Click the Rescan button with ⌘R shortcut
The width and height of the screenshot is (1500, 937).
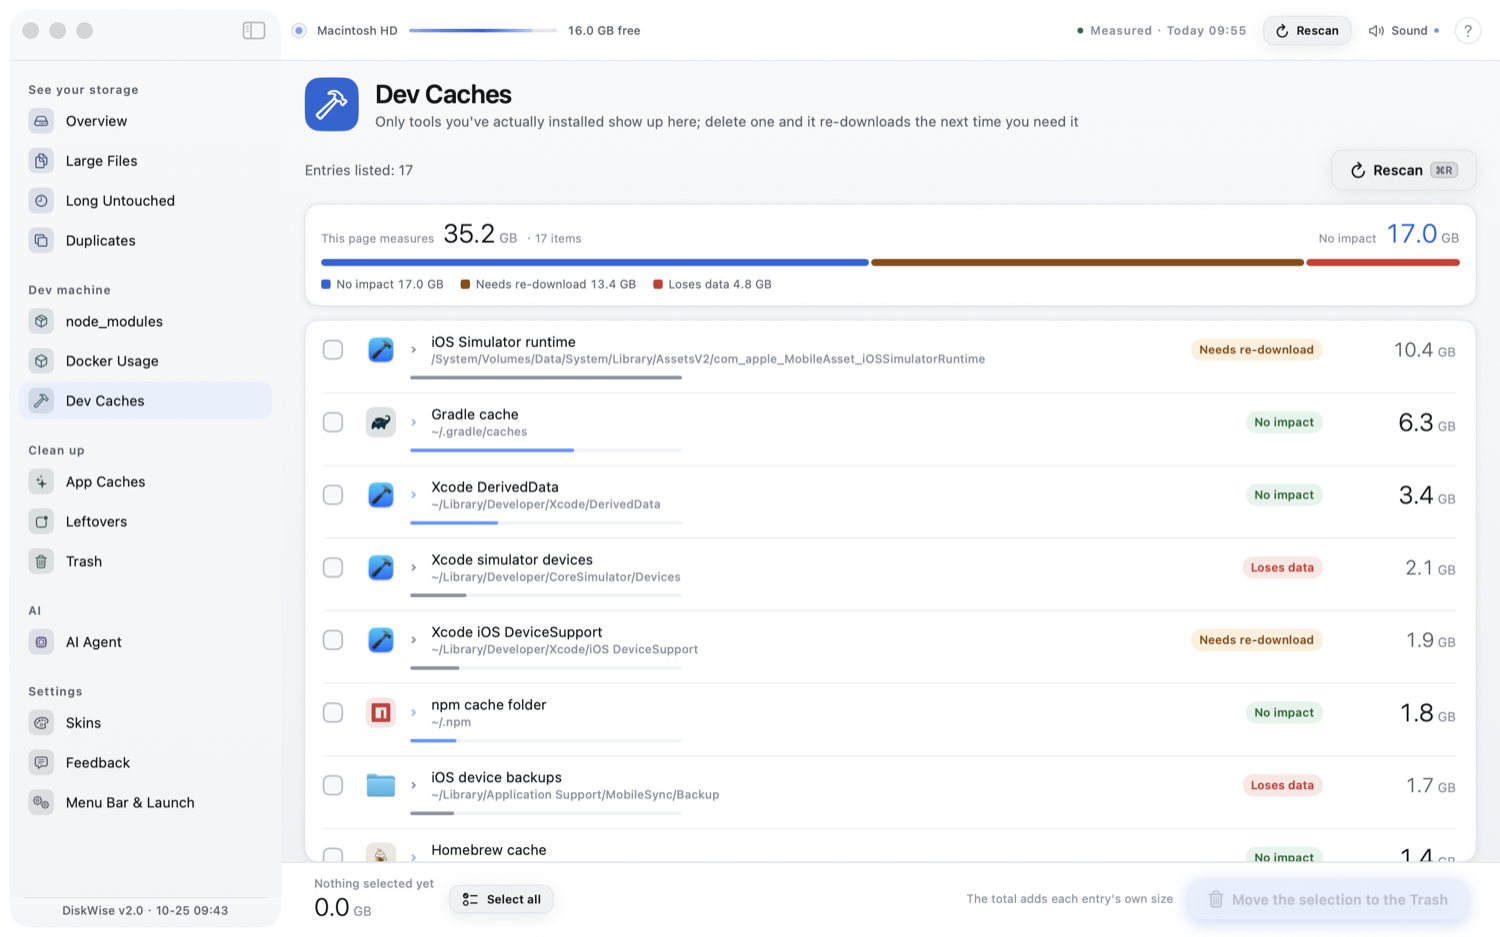[x=1403, y=170]
